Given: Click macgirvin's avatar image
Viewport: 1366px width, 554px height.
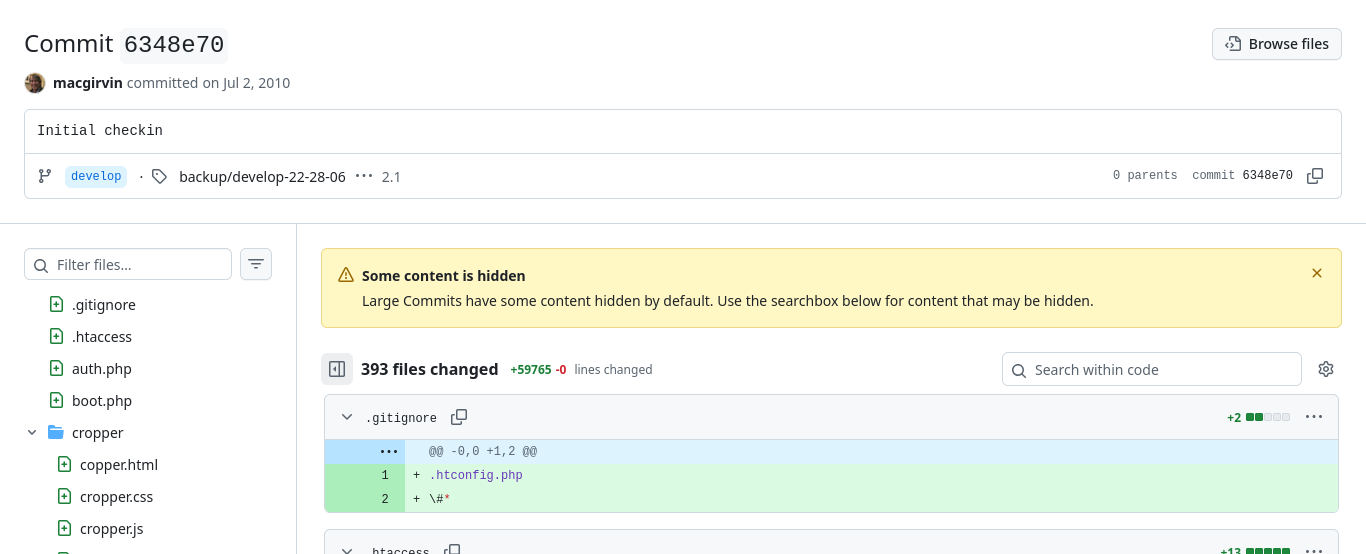Looking at the screenshot, I should pyautogui.click(x=35, y=83).
